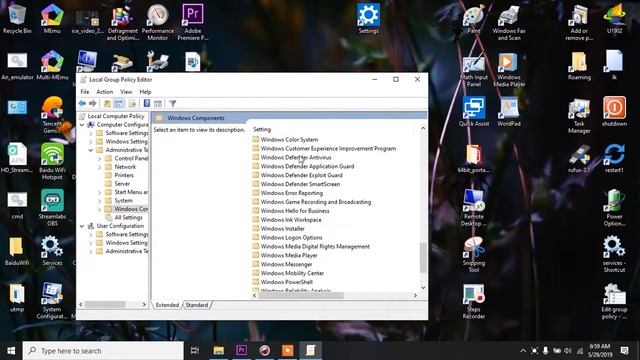Open the shutdown desktop shortcut
The width and height of the screenshot is (640, 360).
pos(614,111)
